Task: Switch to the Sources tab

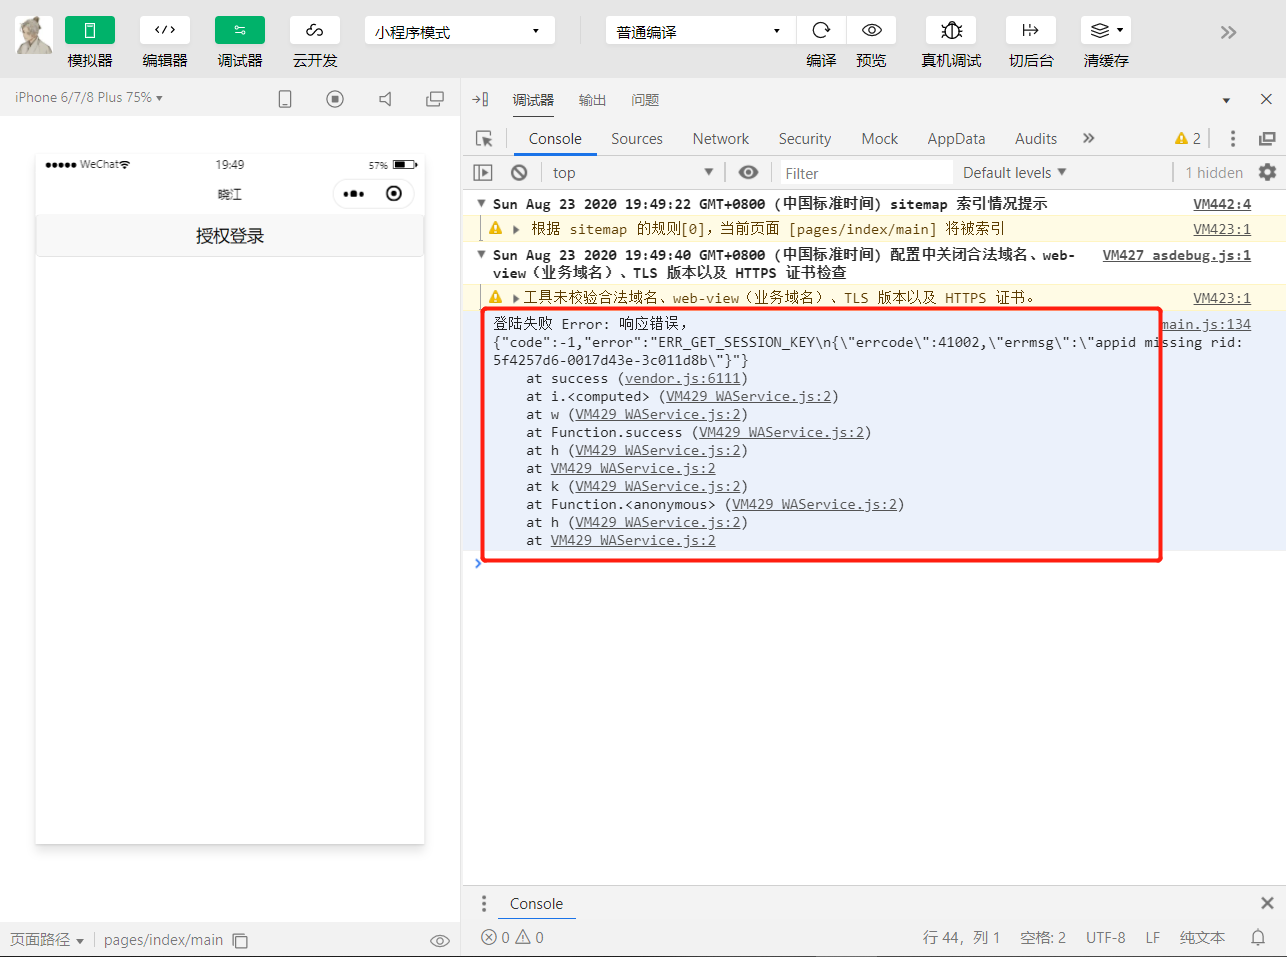Action: (636, 139)
